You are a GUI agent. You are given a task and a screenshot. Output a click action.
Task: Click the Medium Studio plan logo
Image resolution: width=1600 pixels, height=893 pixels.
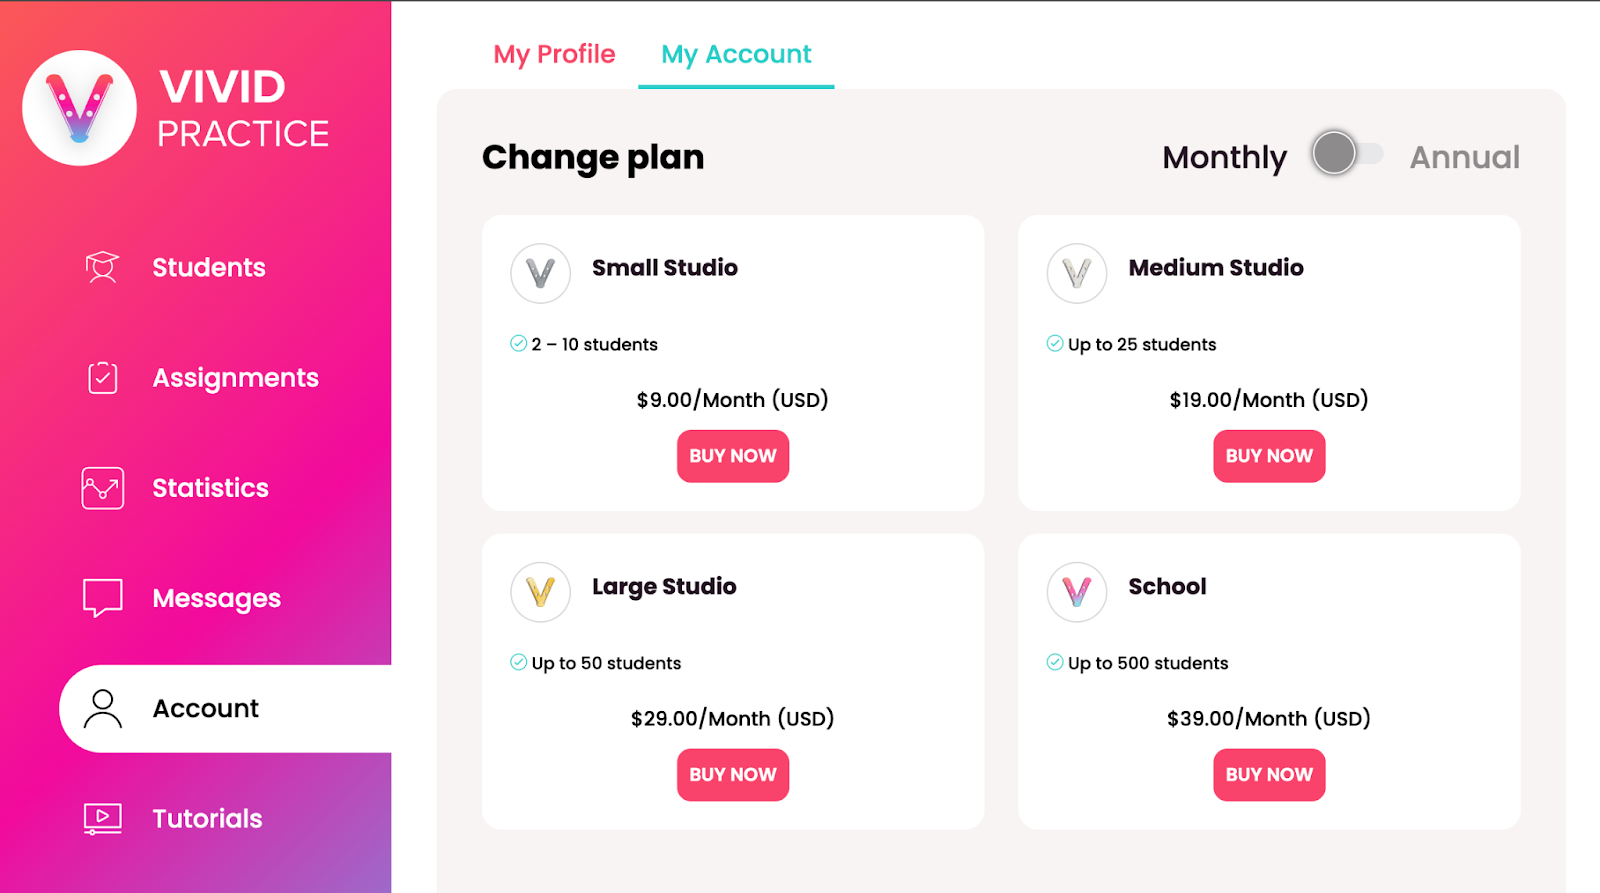(1077, 273)
